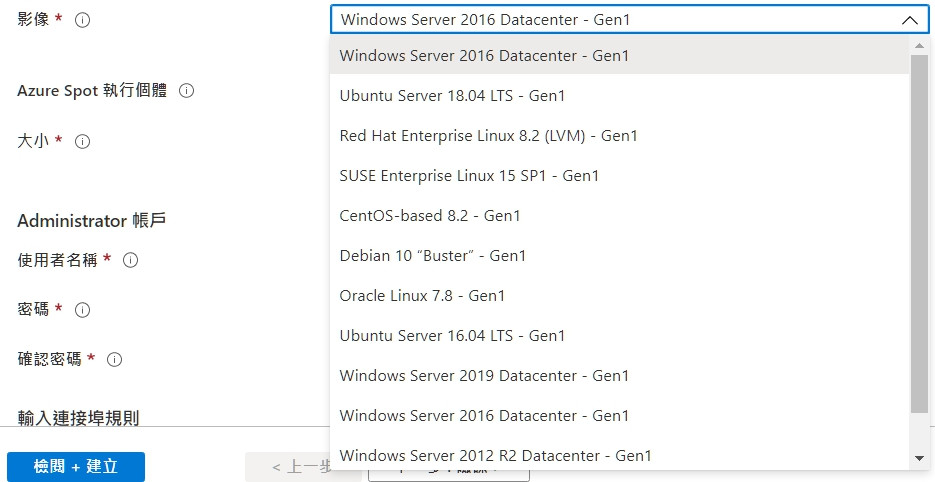Image resolution: width=935 pixels, height=482 pixels.
Task: Click info icon beside 使用者名稱
Action: coord(130,260)
